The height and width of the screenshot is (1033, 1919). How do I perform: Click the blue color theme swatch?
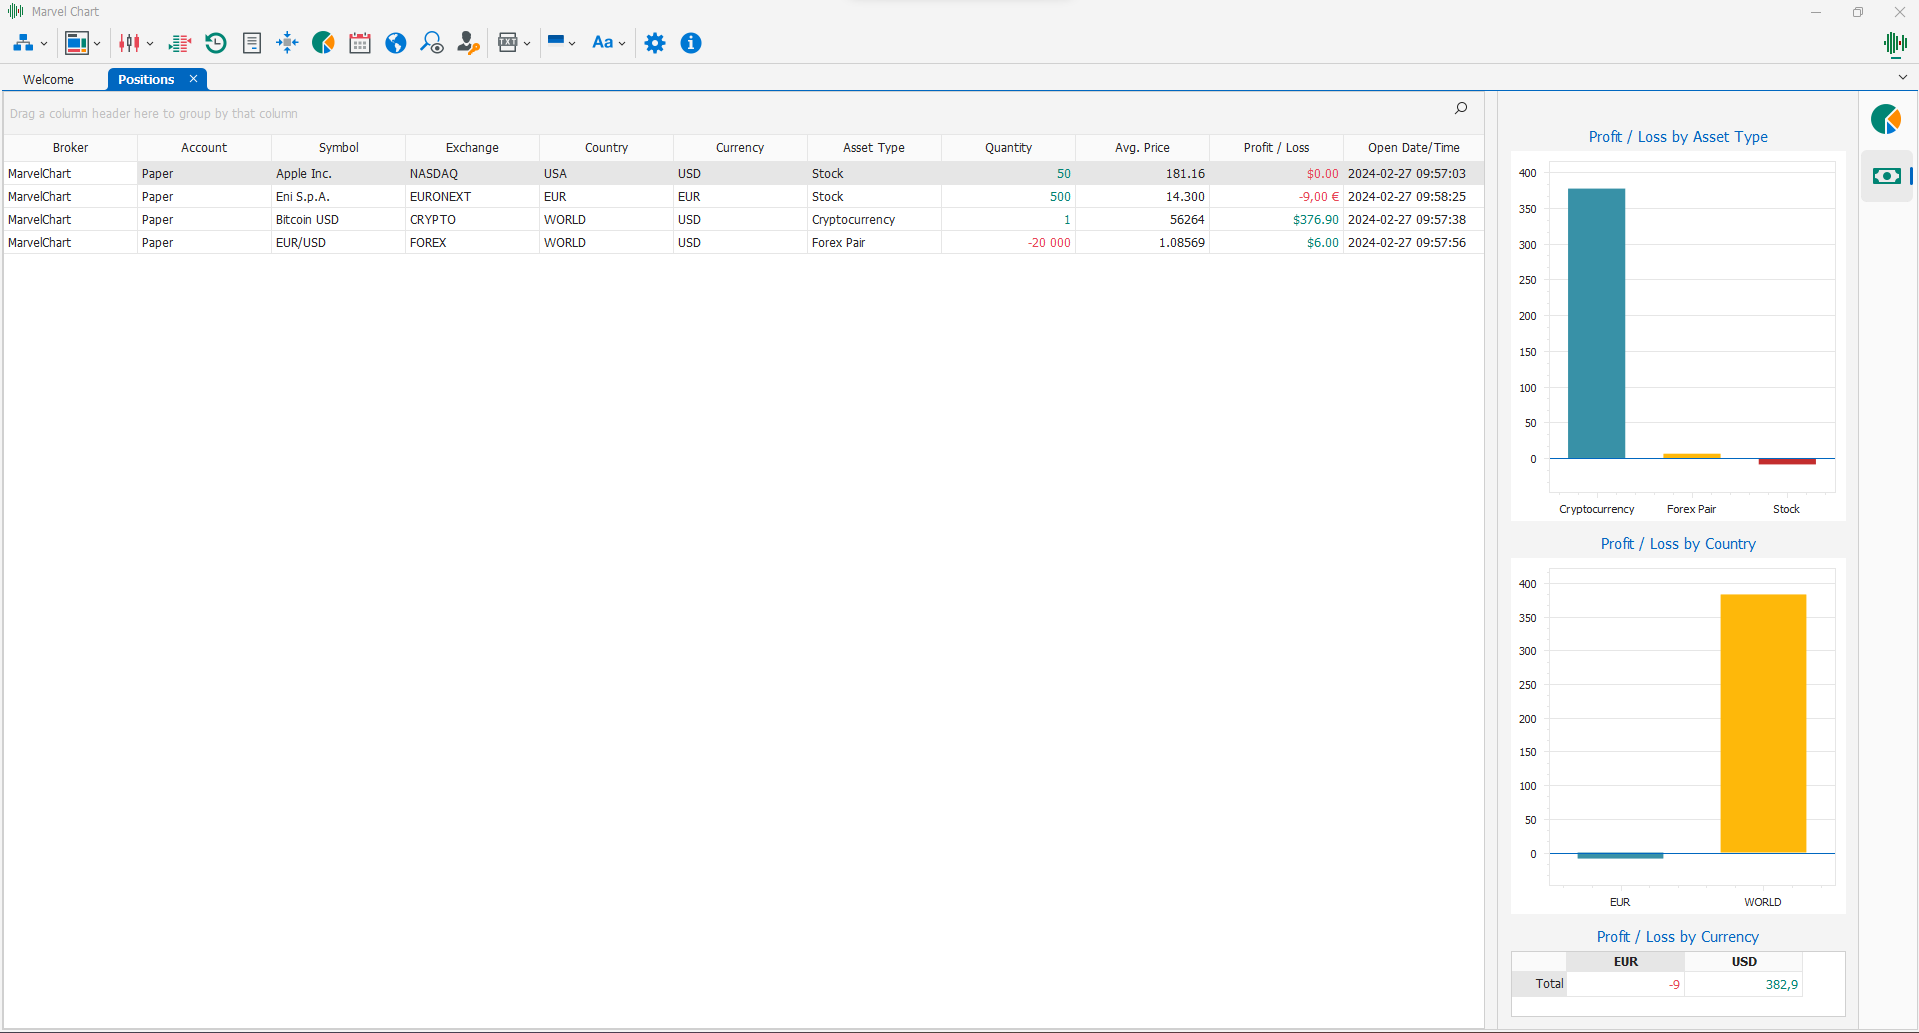(x=556, y=41)
